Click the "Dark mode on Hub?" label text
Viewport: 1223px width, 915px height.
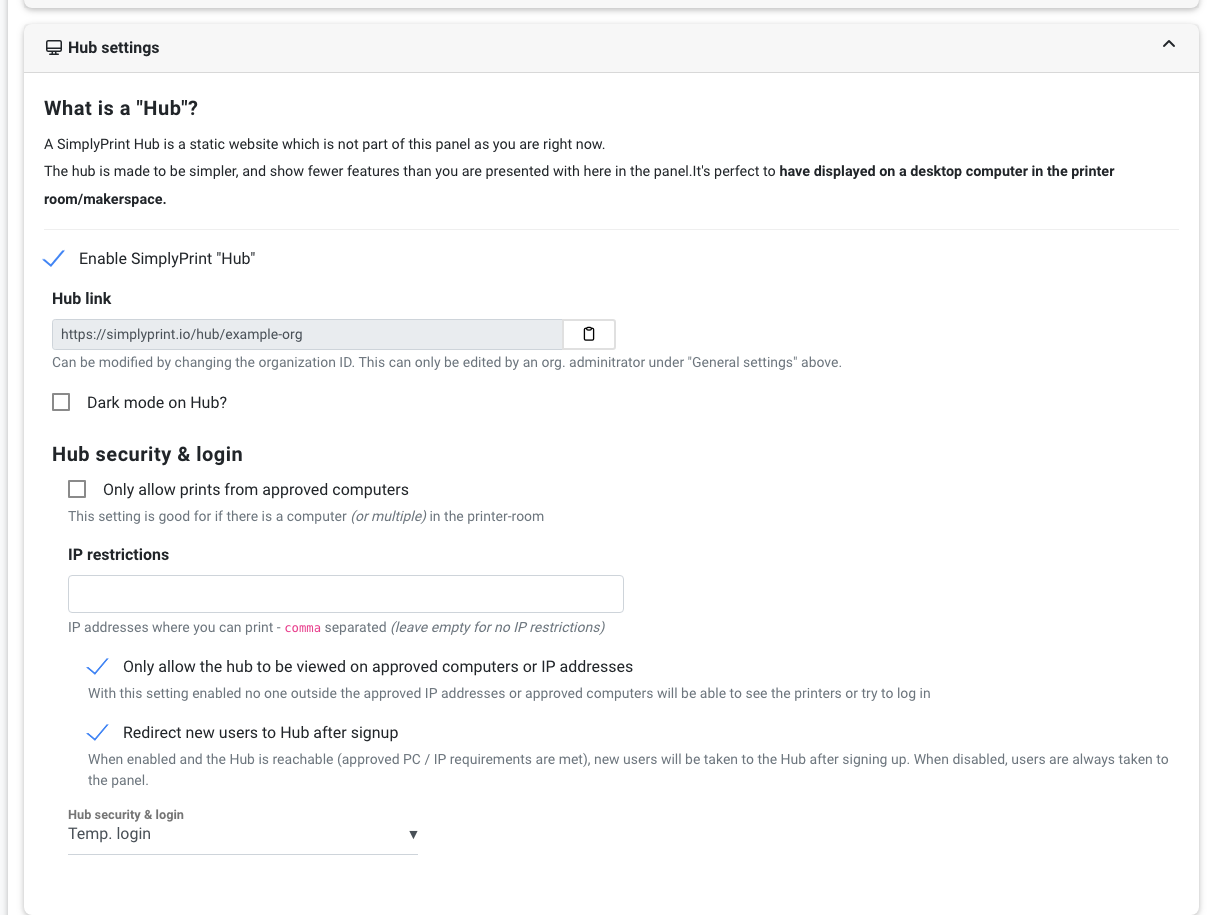[157, 402]
